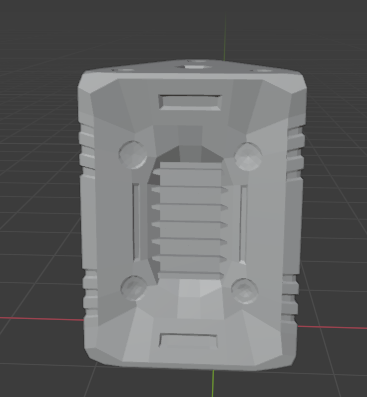Click the green Y axis line above the model
367x397 pixels.
pyautogui.click(x=225, y=37)
